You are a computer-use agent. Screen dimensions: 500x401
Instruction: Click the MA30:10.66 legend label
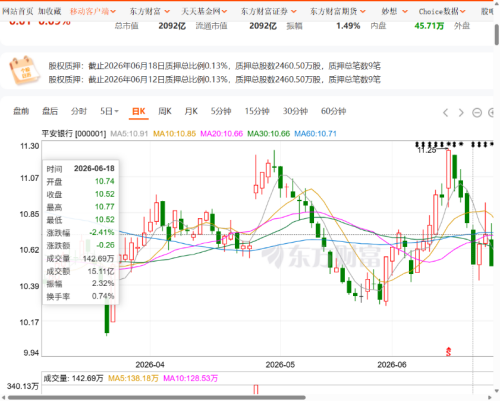click(269, 134)
